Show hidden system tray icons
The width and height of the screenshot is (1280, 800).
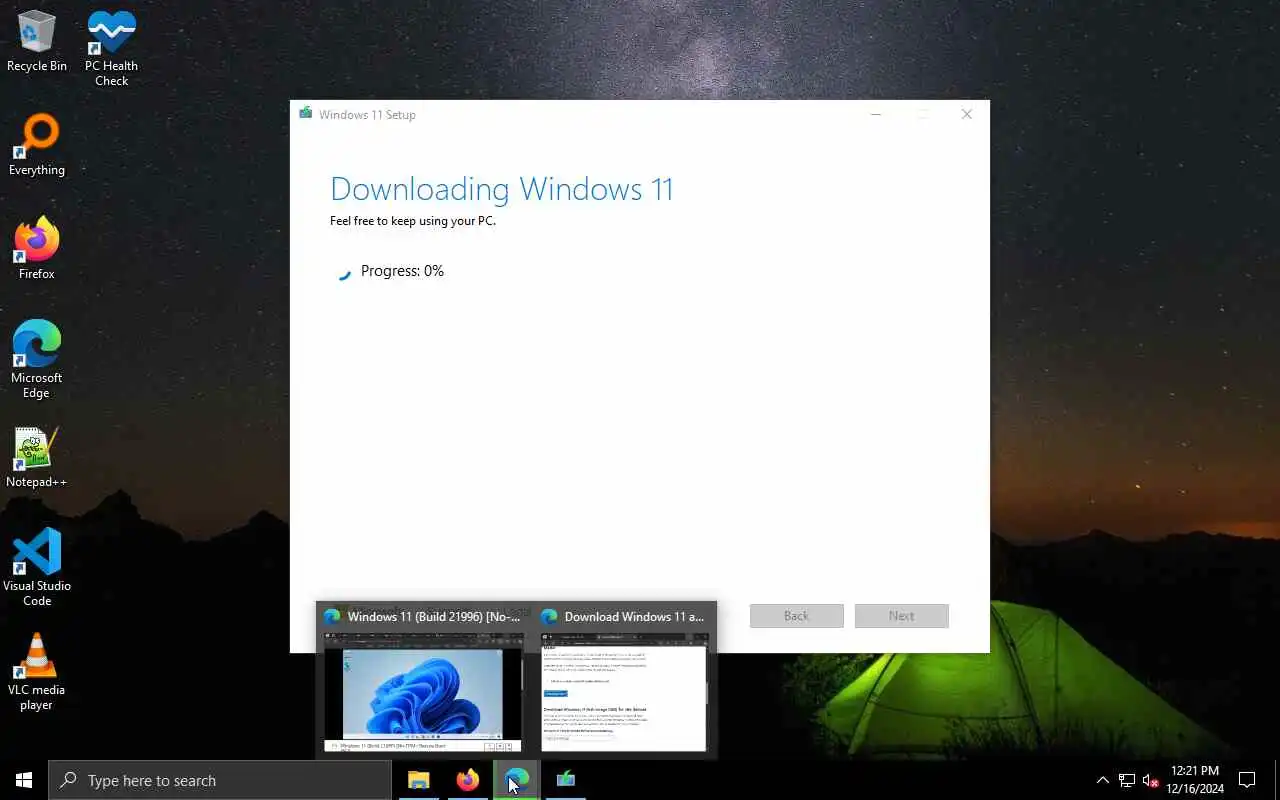pyautogui.click(x=1103, y=780)
